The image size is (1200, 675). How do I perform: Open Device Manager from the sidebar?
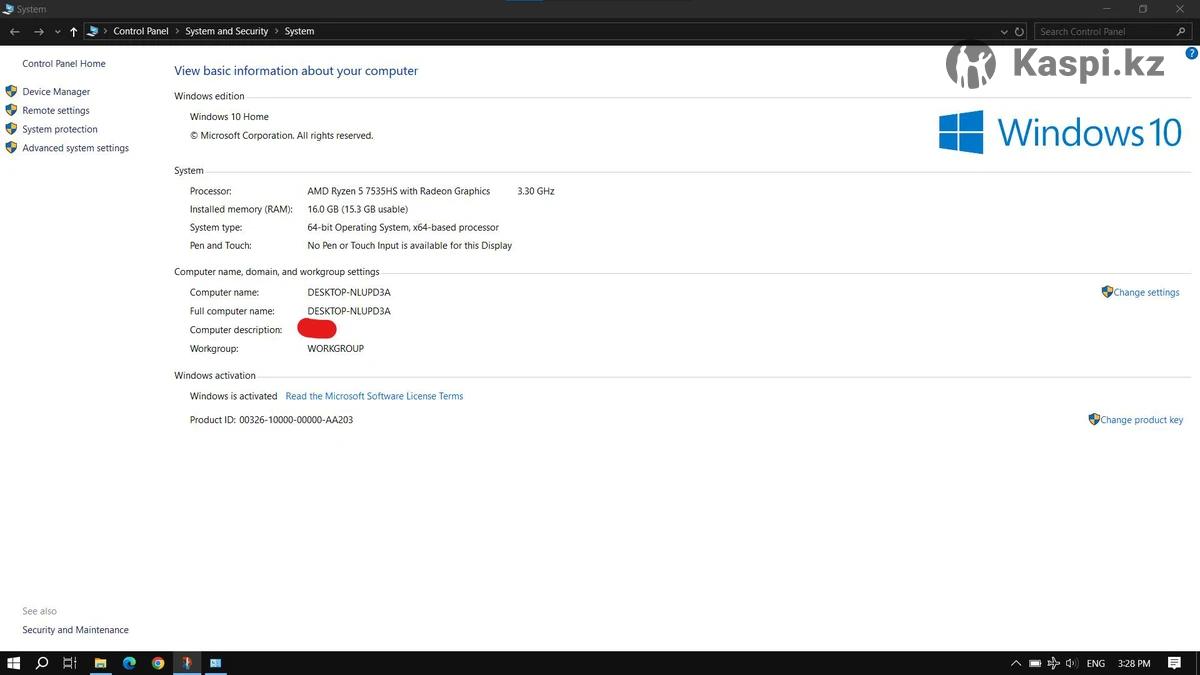click(x=56, y=92)
